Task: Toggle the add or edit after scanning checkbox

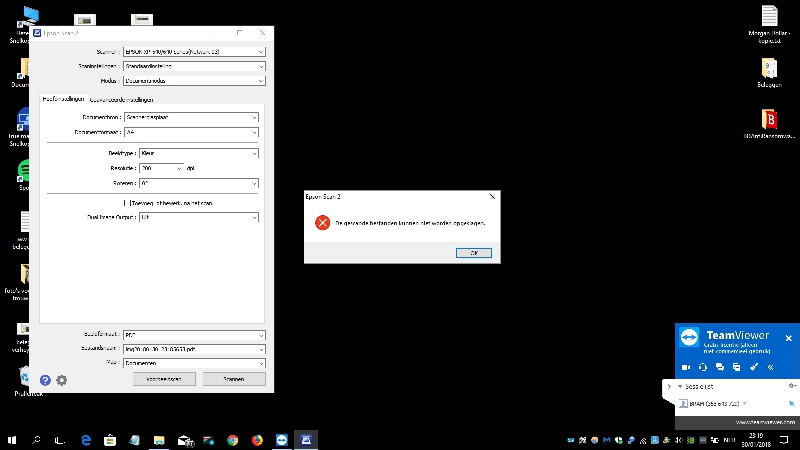Action: click(x=127, y=203)
